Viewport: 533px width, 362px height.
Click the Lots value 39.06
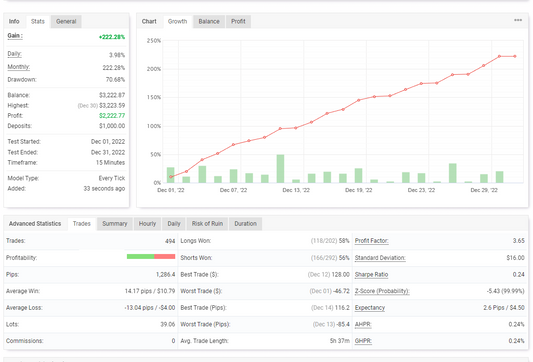pyautogui.click(x=168, y=324)
